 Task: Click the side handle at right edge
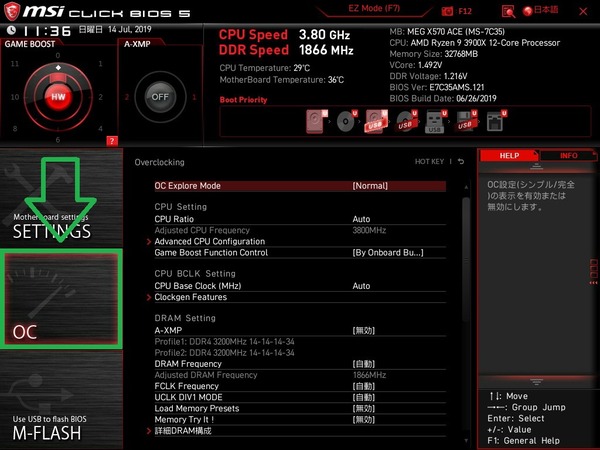pos(593,271)
